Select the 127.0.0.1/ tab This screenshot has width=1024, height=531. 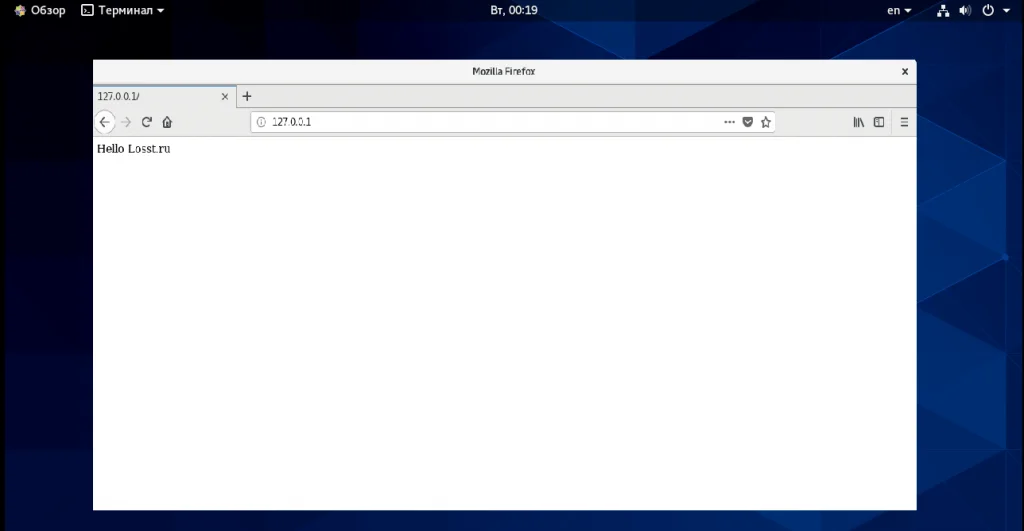(165, 96)
